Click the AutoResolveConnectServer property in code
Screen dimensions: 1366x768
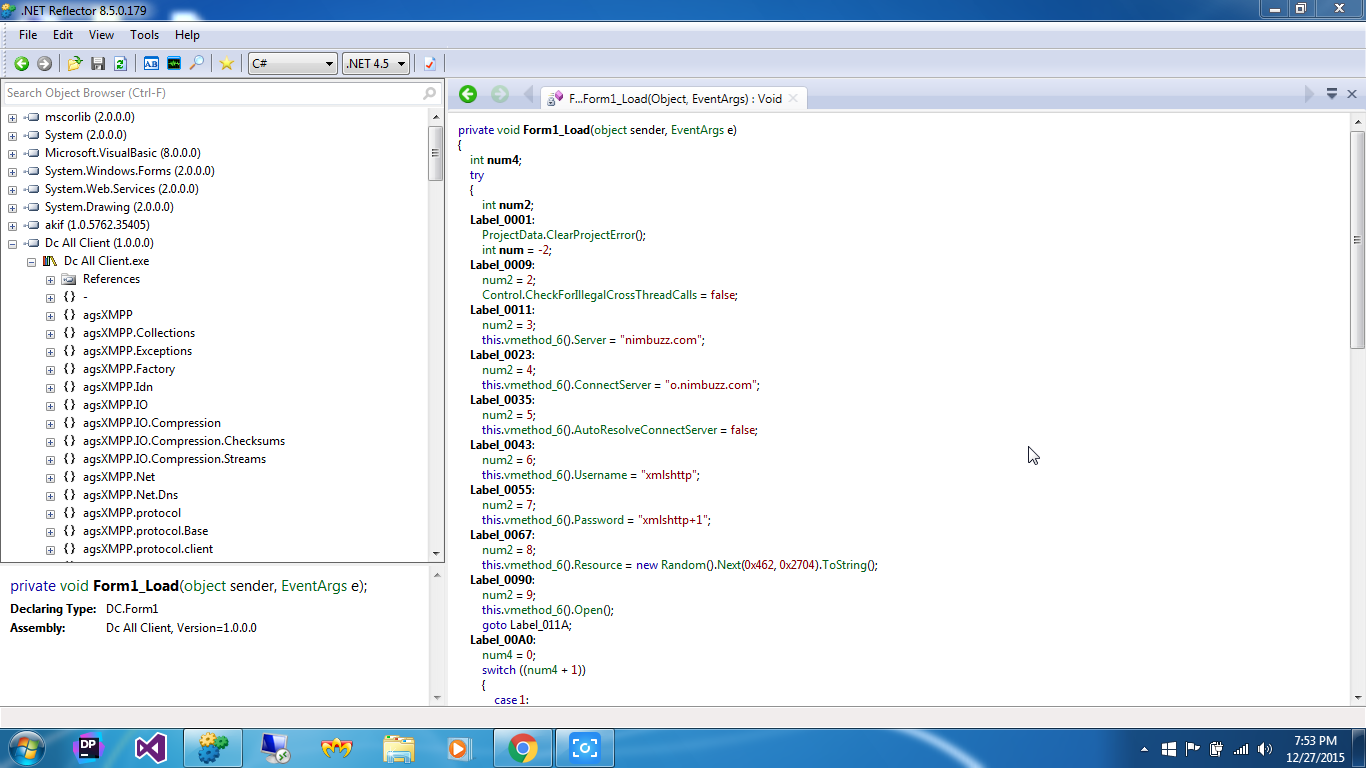(x=646, y=430)
